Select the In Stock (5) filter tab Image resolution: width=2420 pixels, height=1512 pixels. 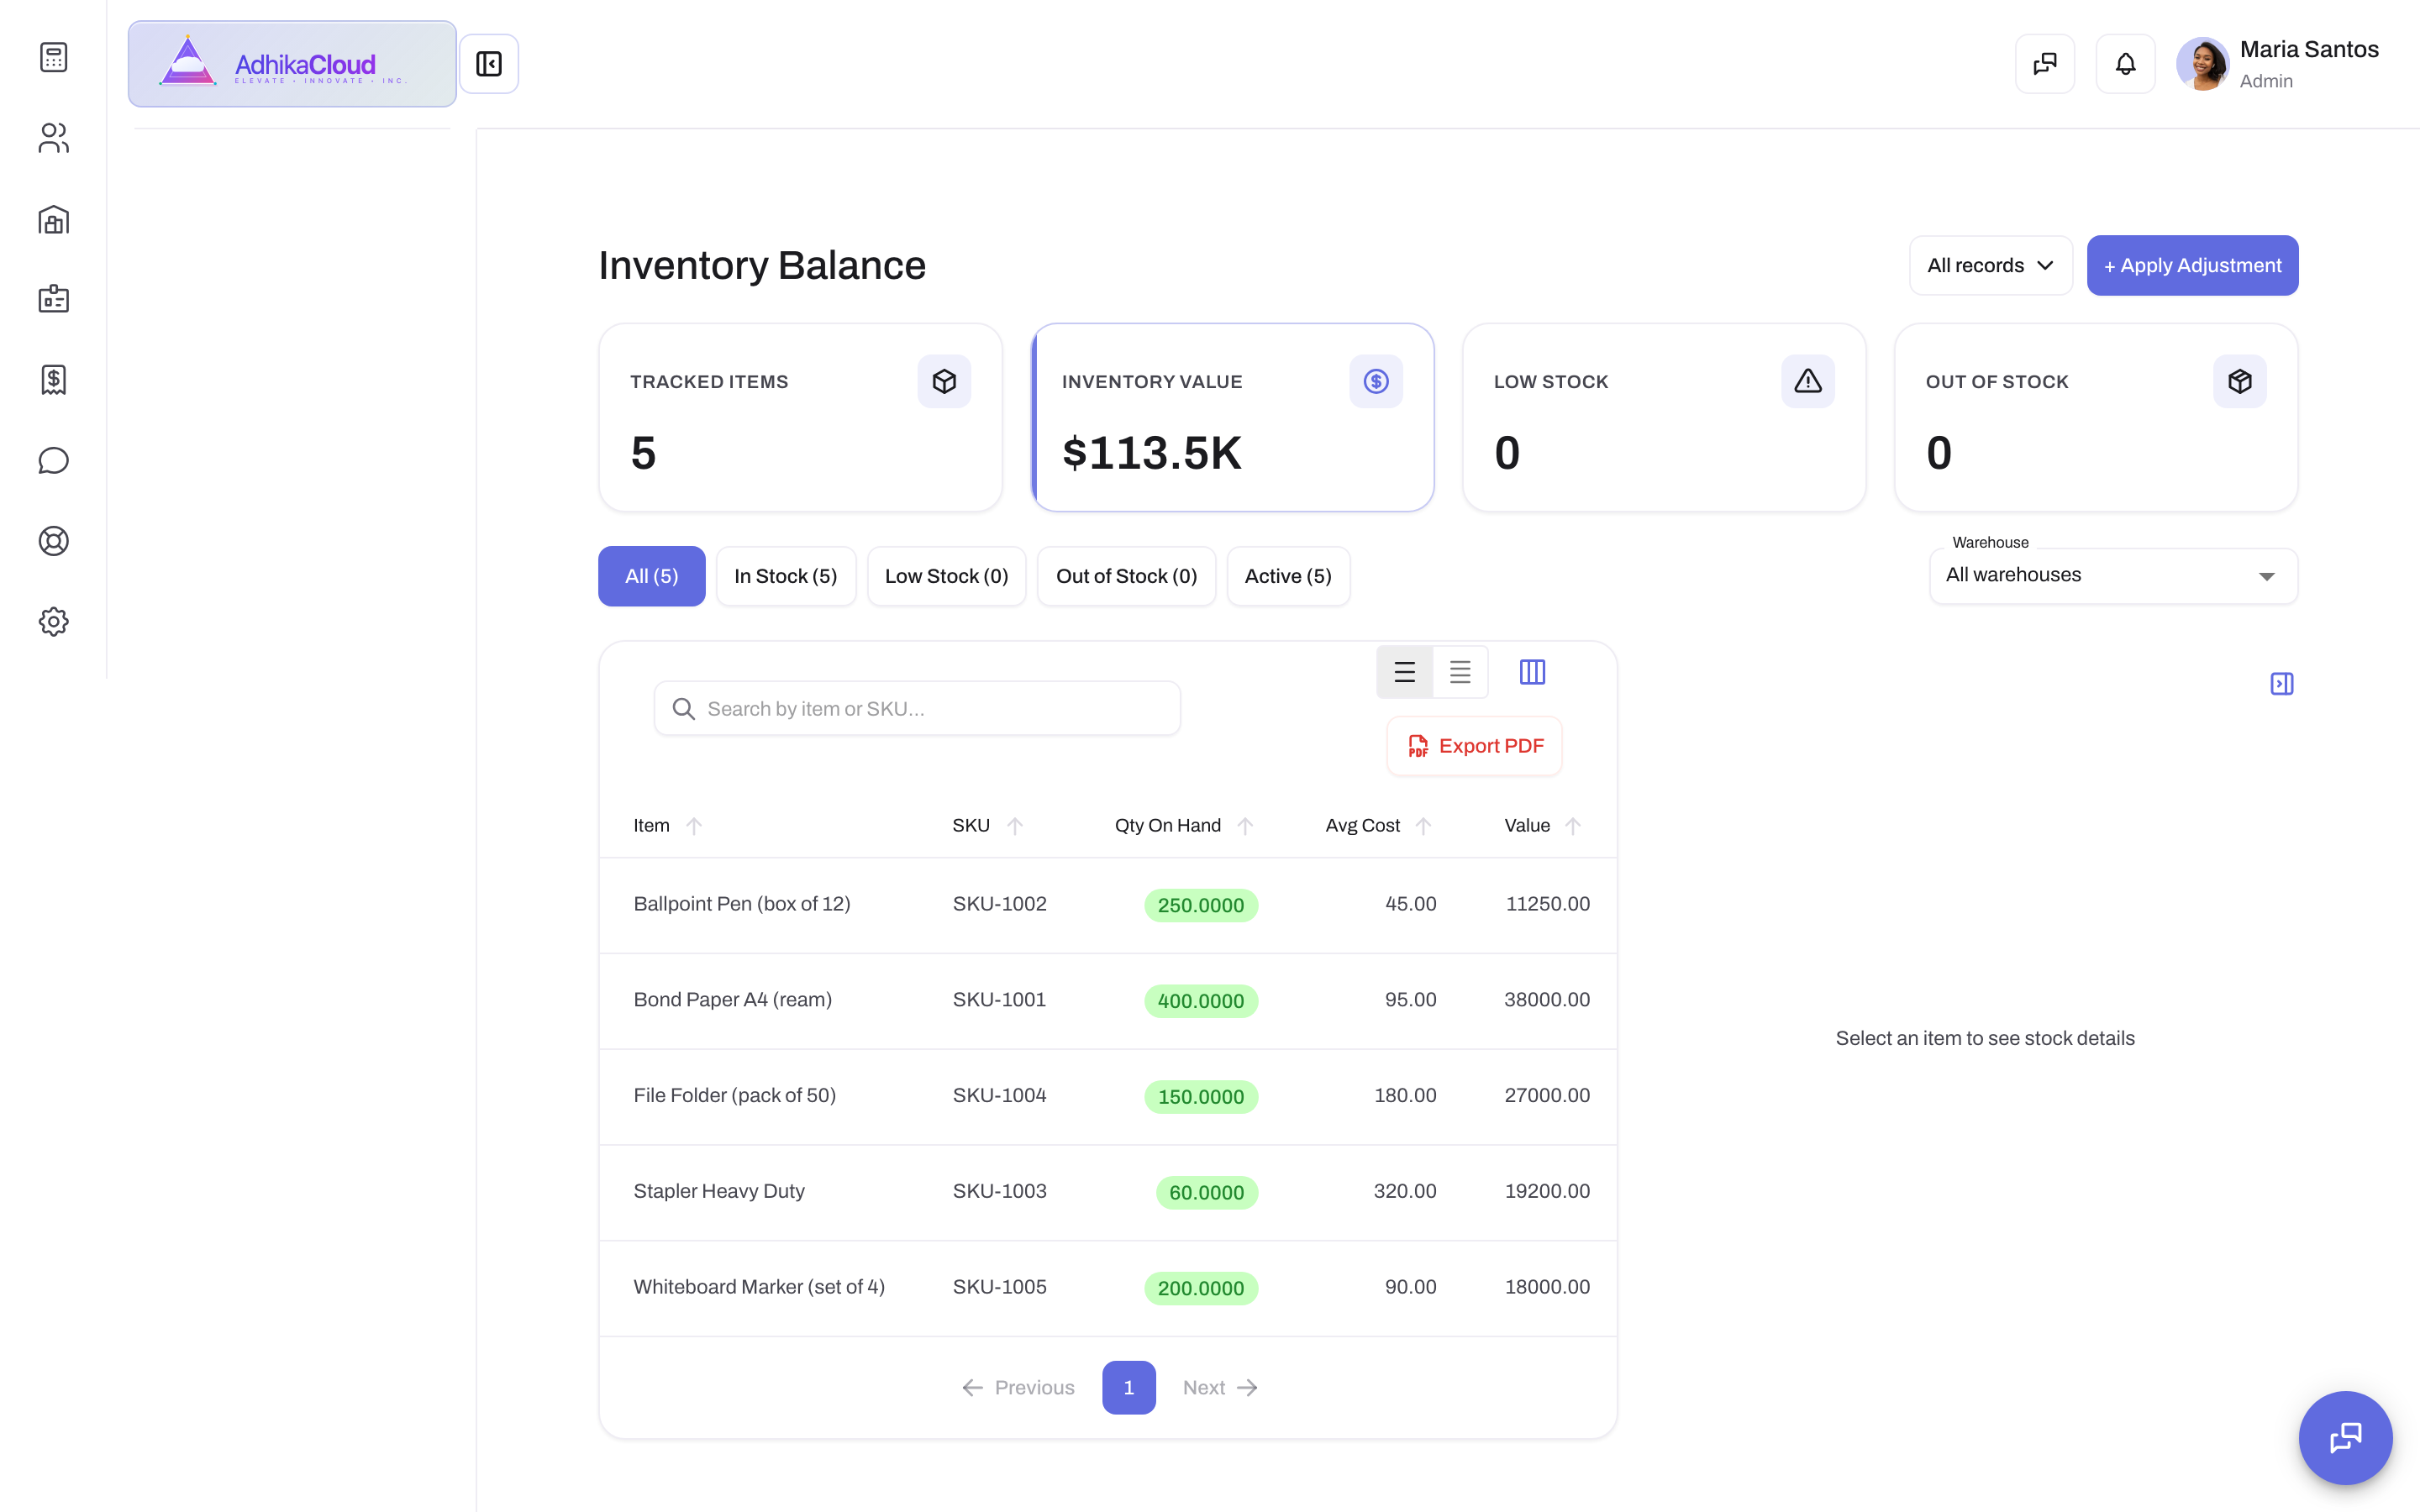[x=785, y=576]
